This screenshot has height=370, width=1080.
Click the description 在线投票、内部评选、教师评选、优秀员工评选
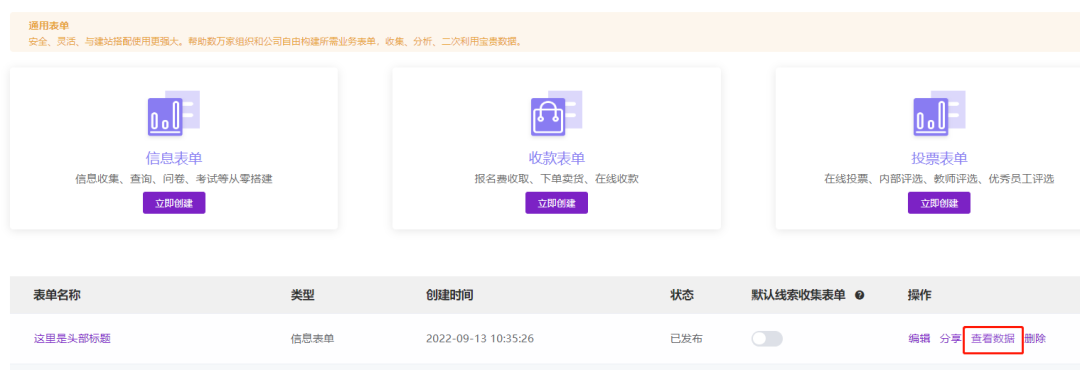pyautogui.click(x=939, y=179)
